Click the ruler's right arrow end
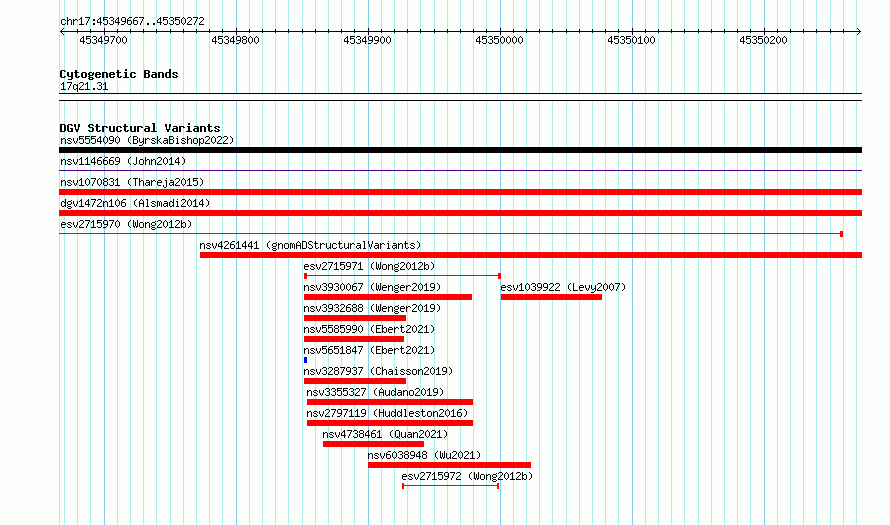The height and width of the screenshot is (525, 890). (859, 32)
